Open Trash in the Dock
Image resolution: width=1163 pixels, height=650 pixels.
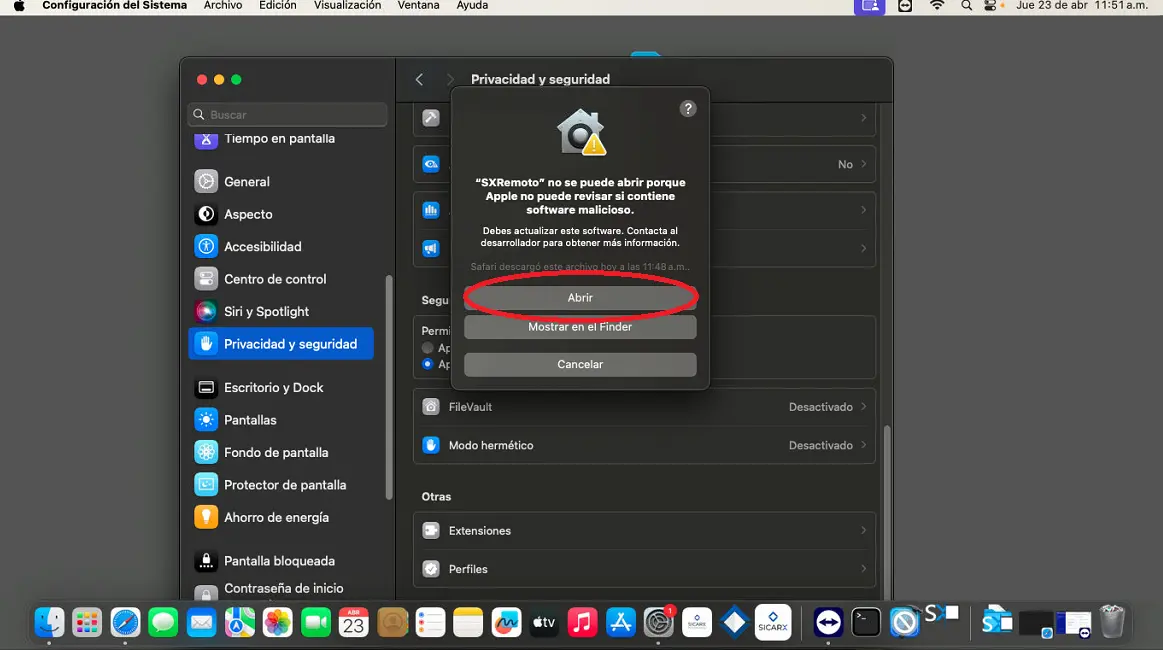(x=1112, y=622)
